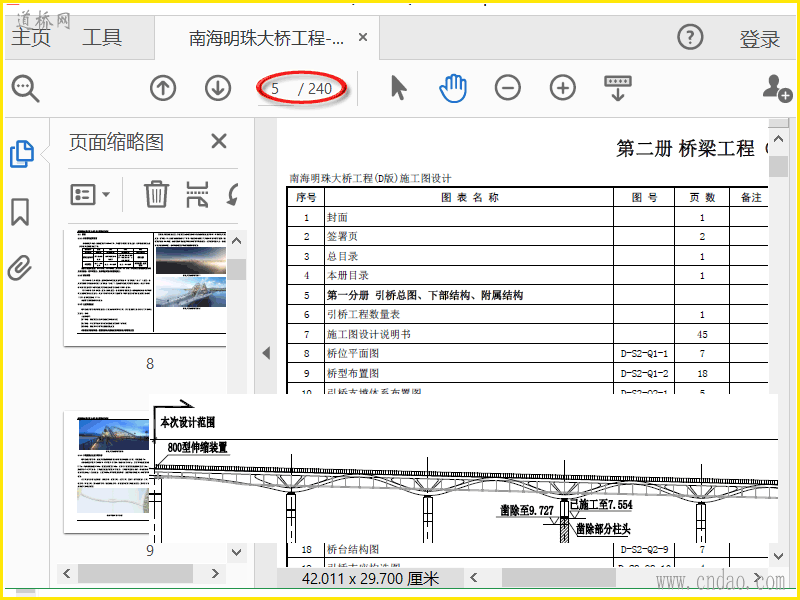
Task: Go to previous page with up arrow
Action: pos(163,88)
